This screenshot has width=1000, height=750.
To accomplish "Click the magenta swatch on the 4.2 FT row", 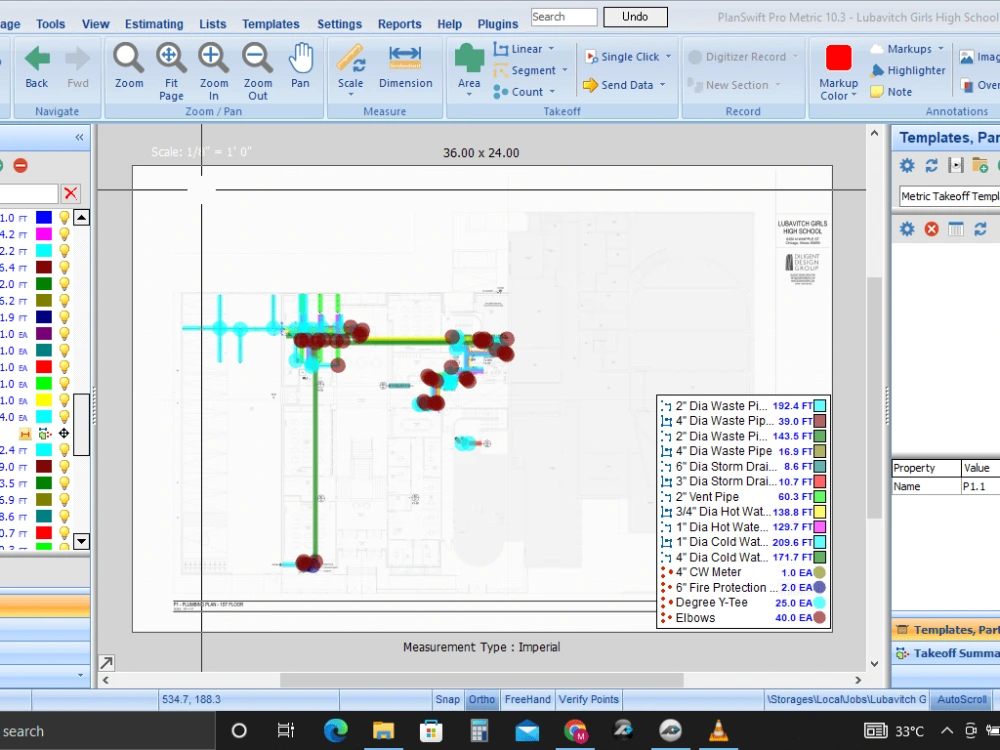I will point(44,234).
